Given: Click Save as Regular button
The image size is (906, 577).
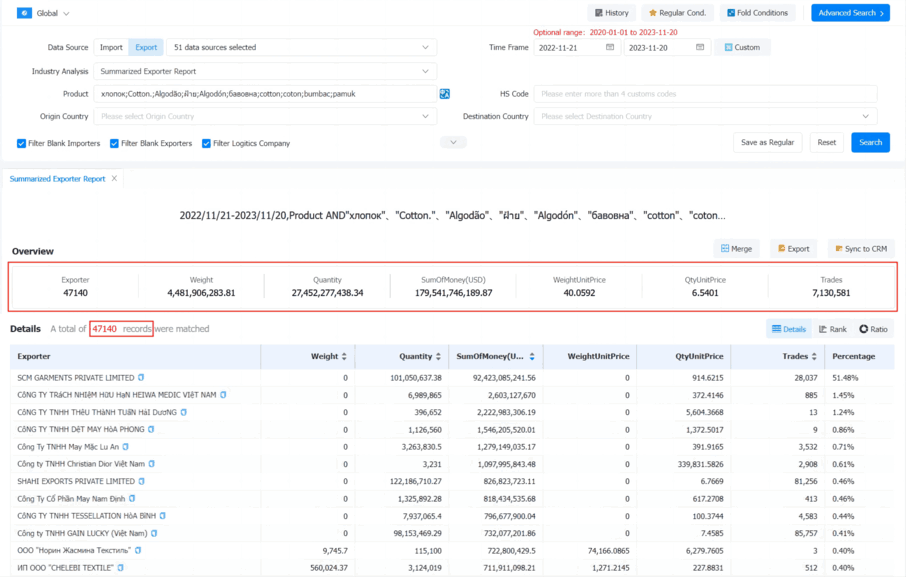Looking at the screenshot, I should (x=767, y=142).
